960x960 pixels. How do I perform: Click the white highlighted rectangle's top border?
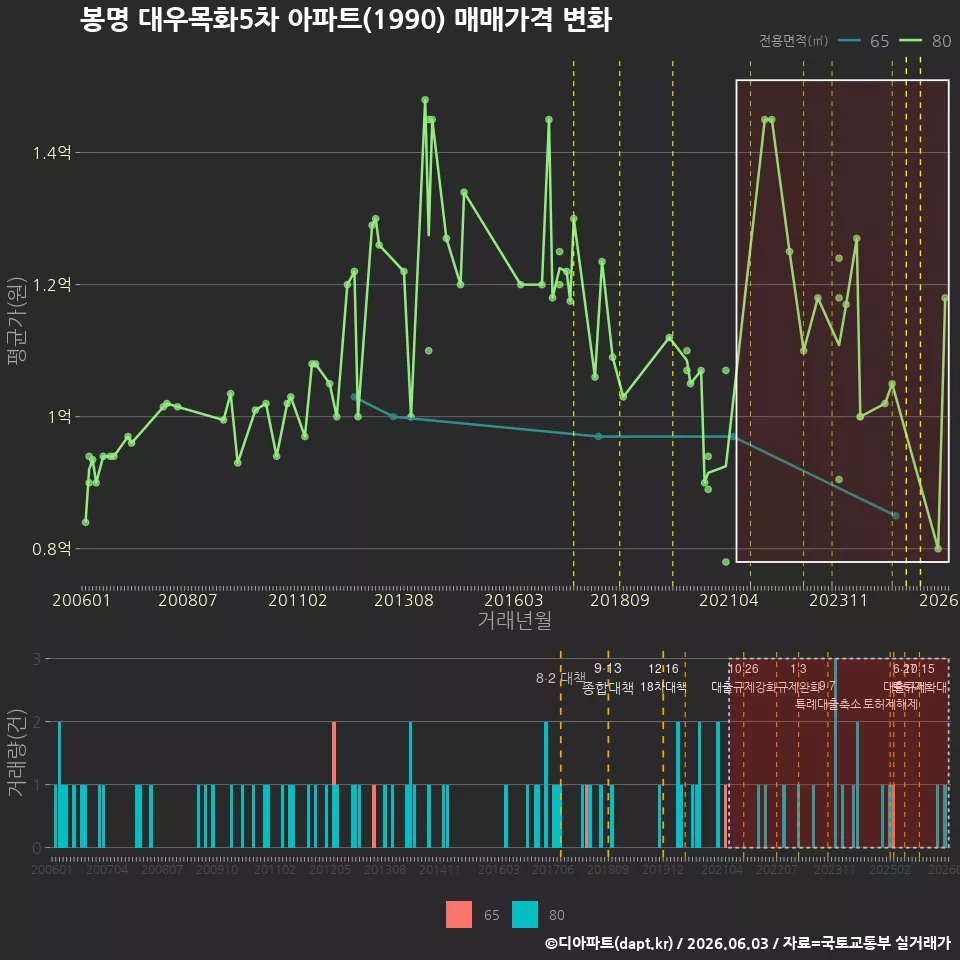tap(842, 80)
